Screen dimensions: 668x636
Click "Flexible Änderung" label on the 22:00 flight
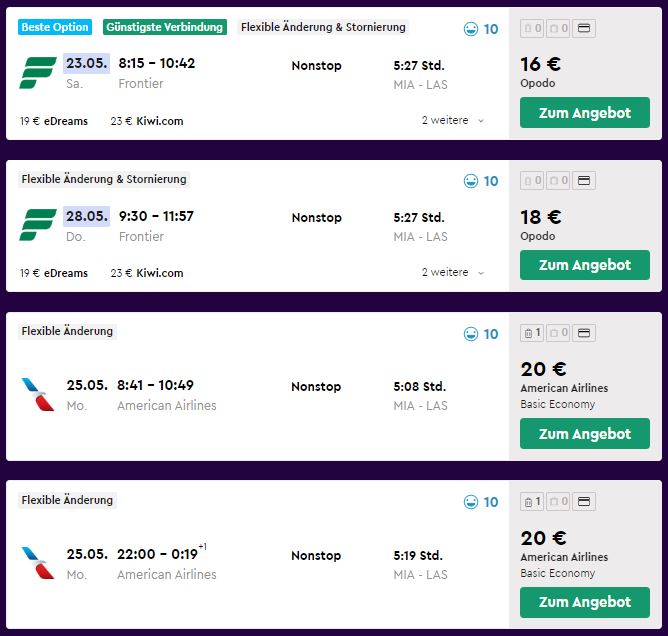[67, 500]
